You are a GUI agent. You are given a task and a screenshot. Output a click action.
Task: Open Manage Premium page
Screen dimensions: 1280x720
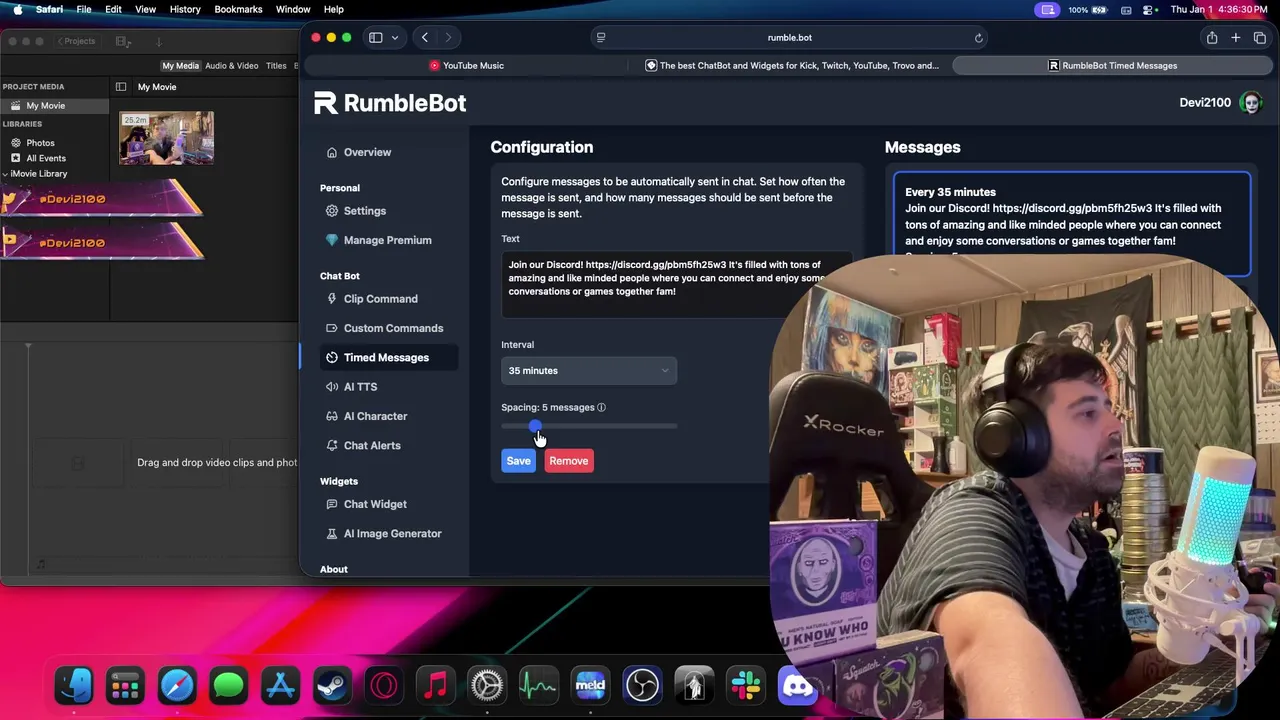tap(387, 240)
